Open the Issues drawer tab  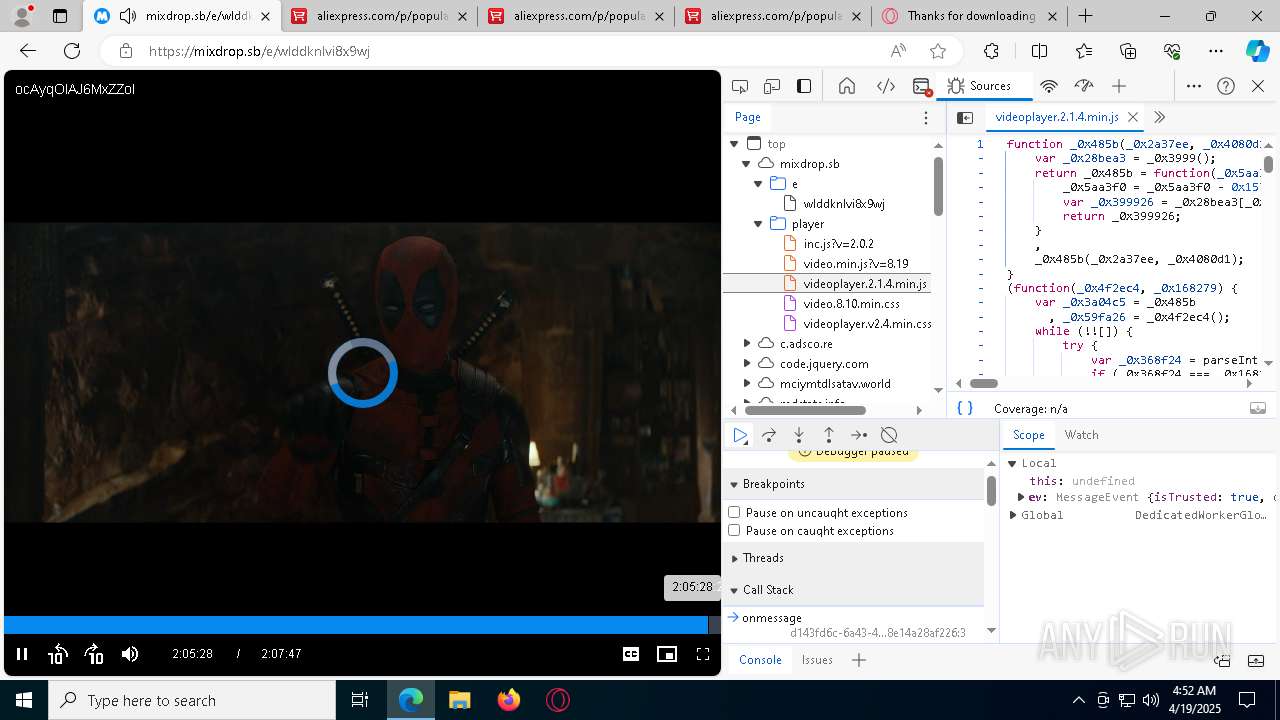817,659
